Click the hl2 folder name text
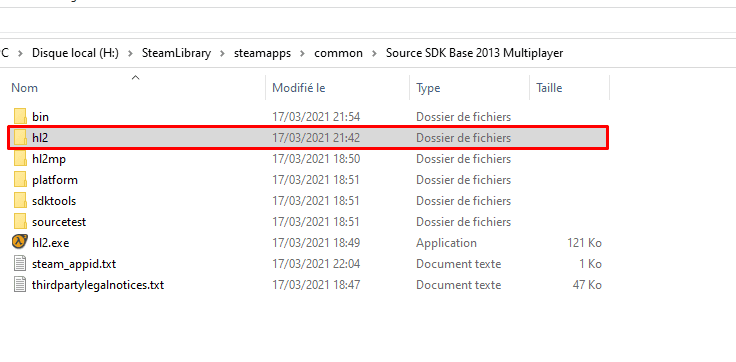Screen dimensions: 736x362 [40, 138]
